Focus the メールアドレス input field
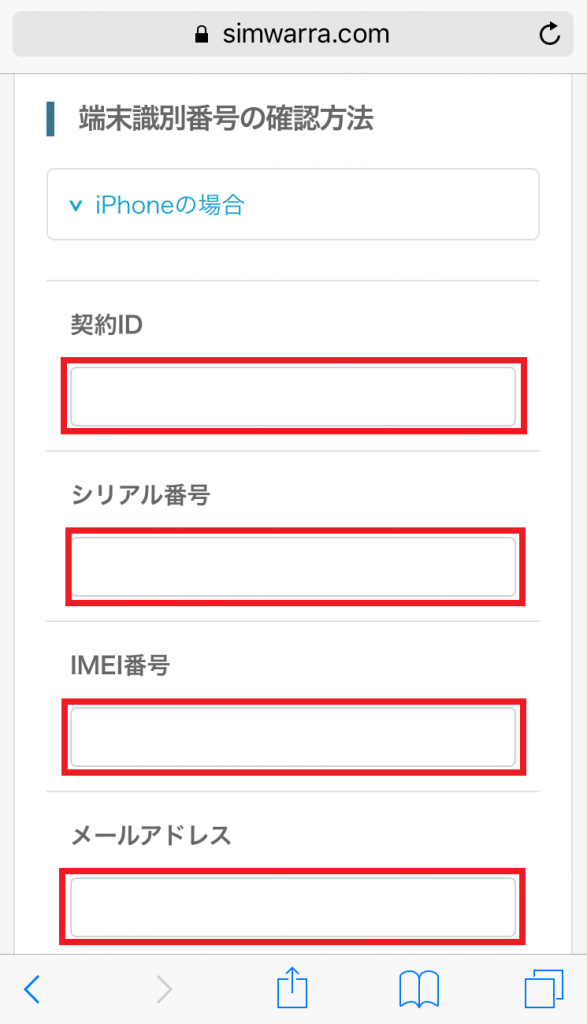 point(293,907)
